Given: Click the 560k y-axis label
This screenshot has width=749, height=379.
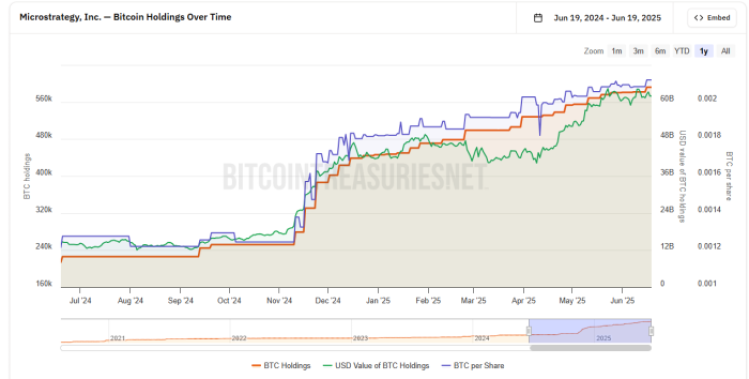Looking at the screenshot, I should click(43, 99).
